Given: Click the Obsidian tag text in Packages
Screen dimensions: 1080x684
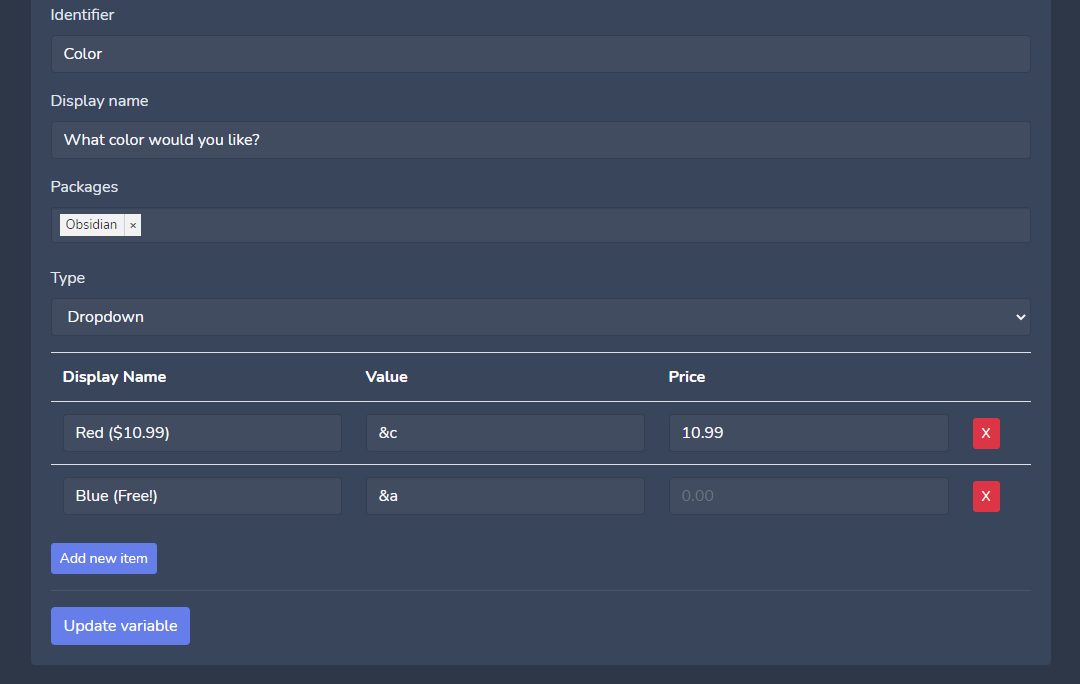Looking at the screenshot, I should (x=91, y=225).
